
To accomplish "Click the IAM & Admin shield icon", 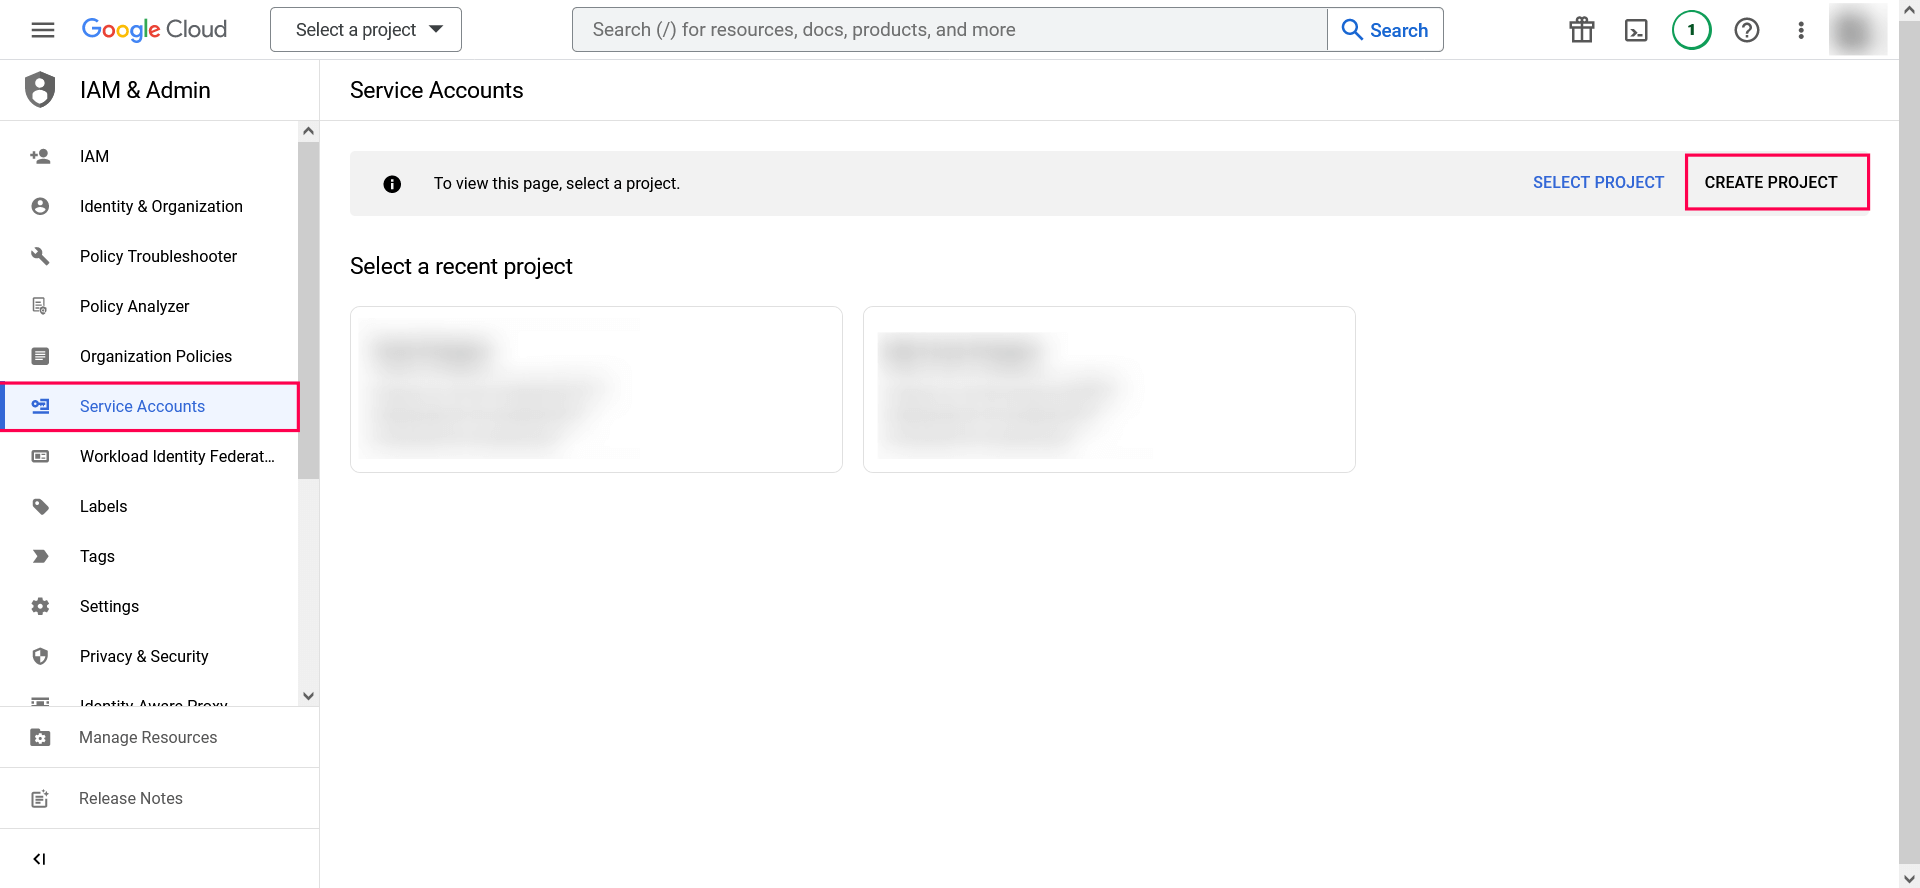I will pyautogui.click(x=40, y=90).
